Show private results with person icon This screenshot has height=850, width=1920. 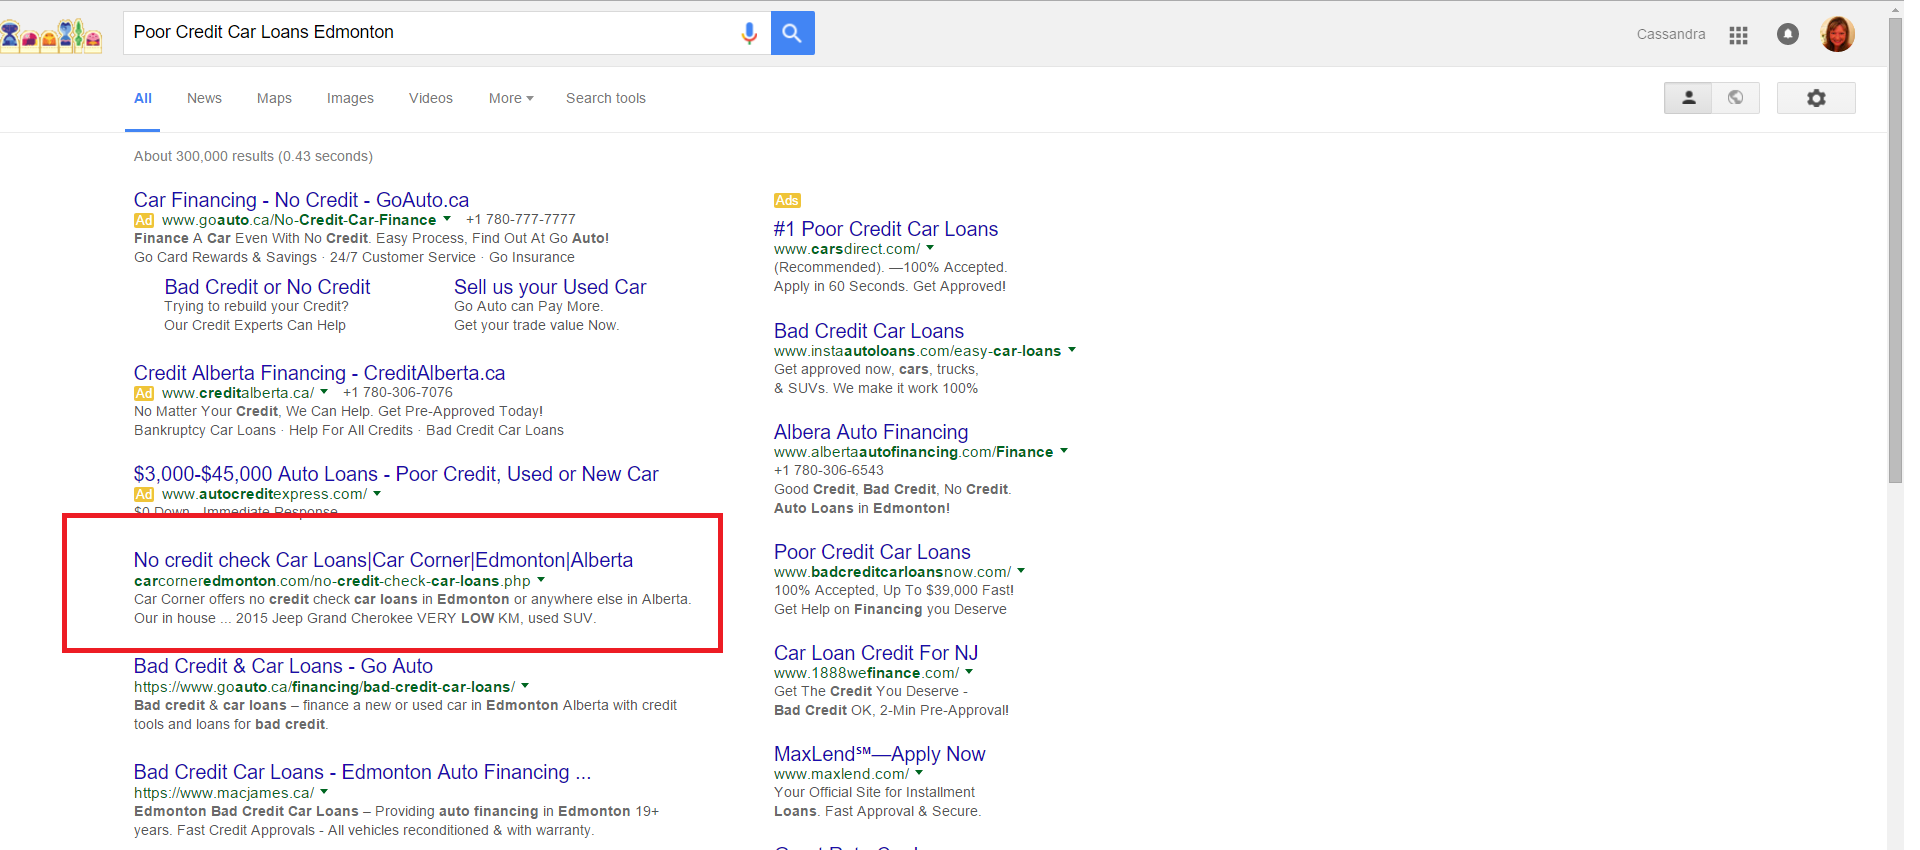(x=1688, y=98)
